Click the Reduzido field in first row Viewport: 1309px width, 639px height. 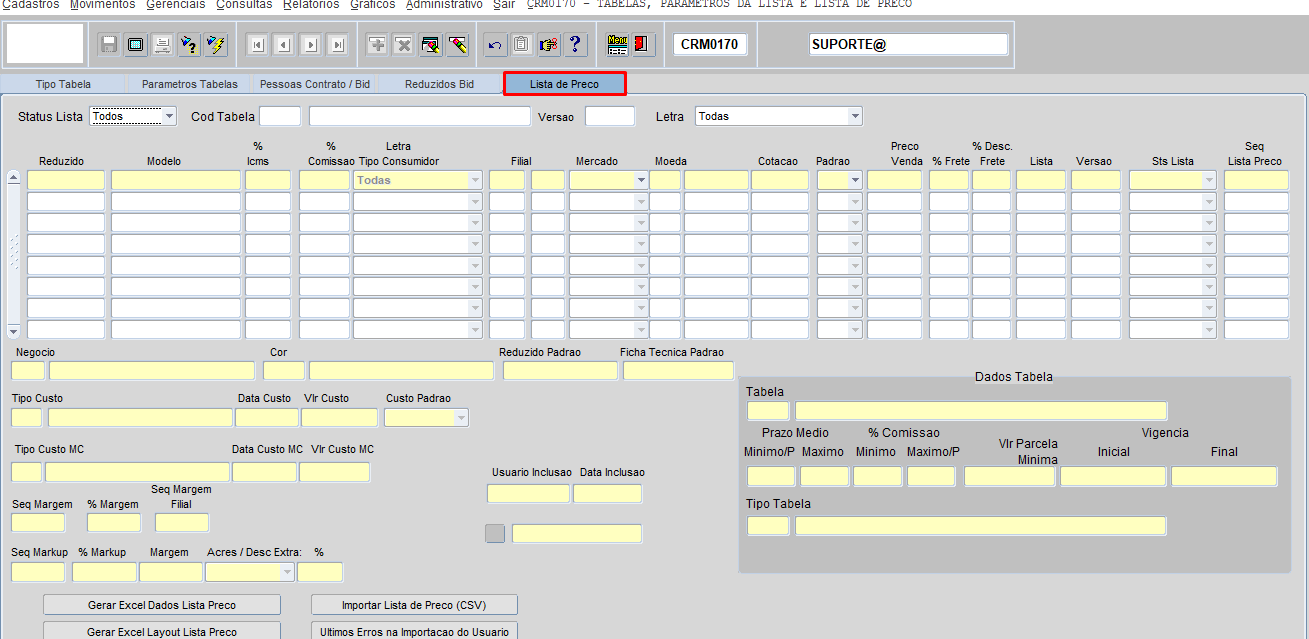coord(66,180)
